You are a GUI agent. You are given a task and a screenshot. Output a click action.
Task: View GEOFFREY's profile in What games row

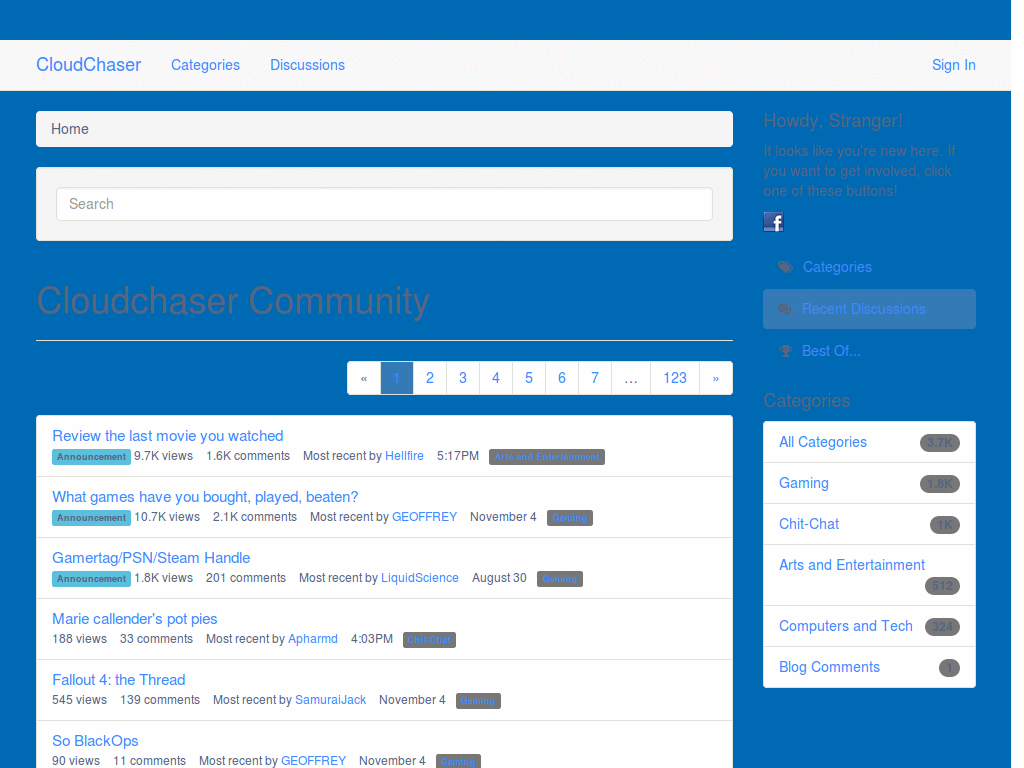click(x=424, y=517)
